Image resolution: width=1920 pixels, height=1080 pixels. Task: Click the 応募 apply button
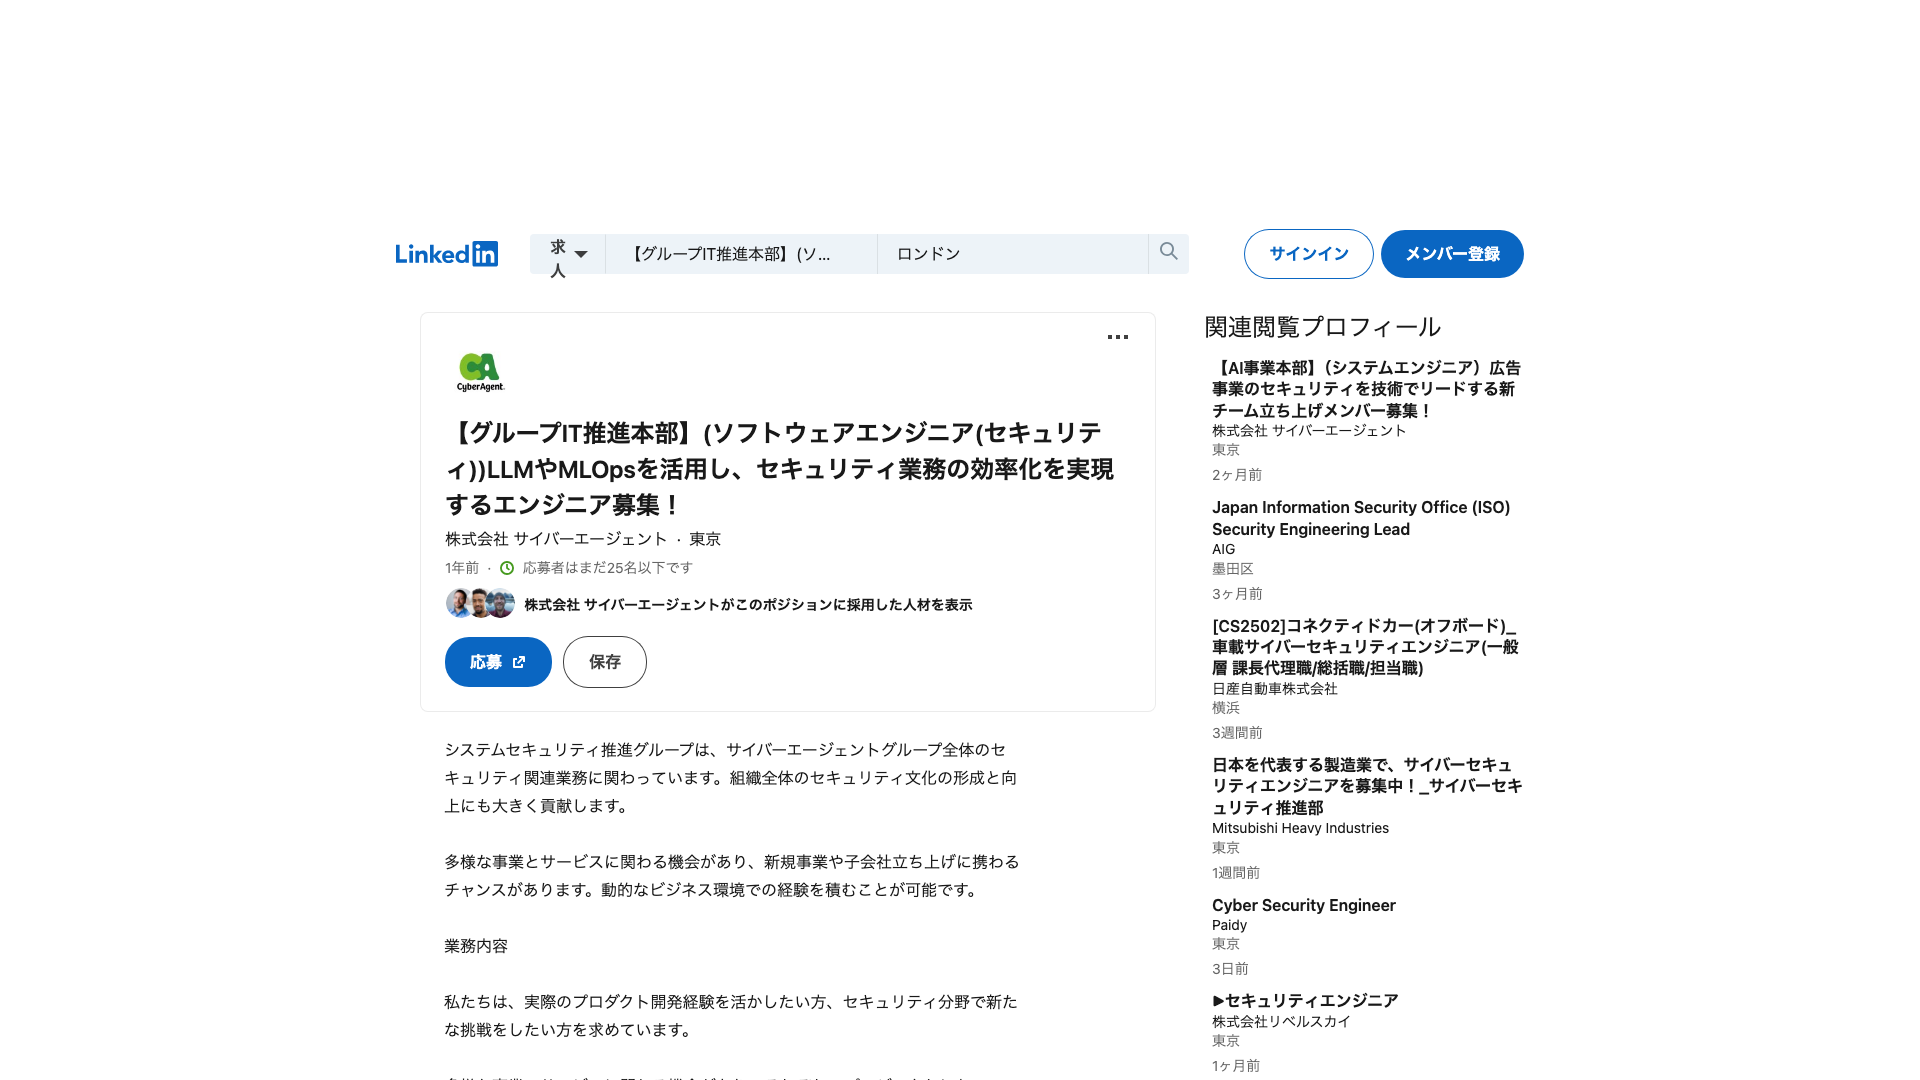tap(498, 662)
